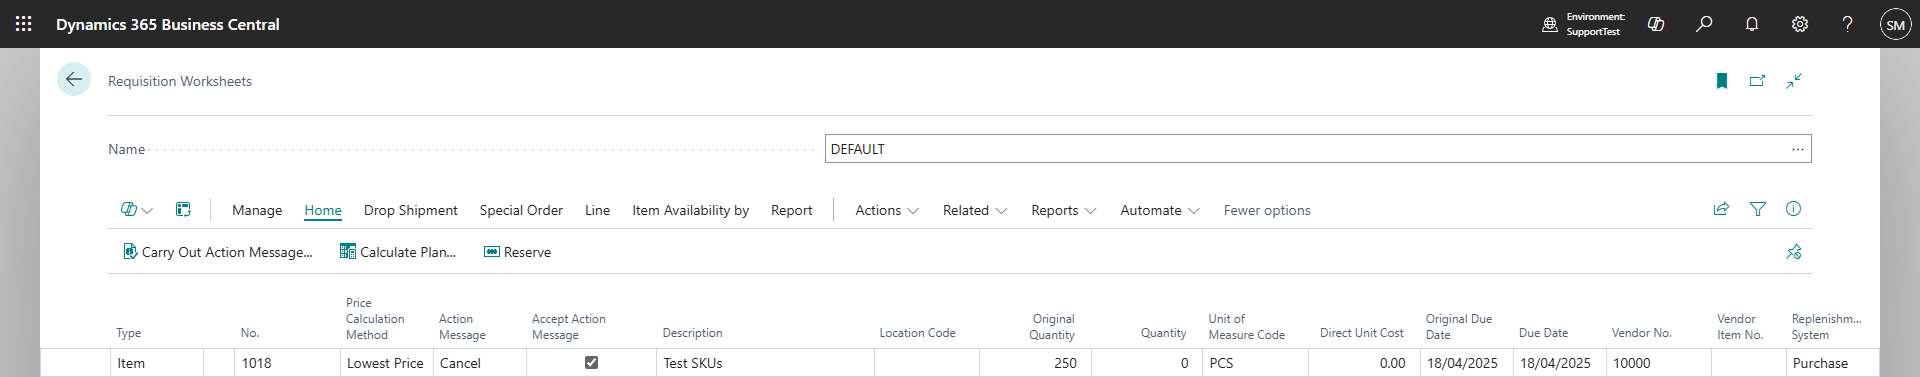Sort by the Description column header

pos(692,333)
